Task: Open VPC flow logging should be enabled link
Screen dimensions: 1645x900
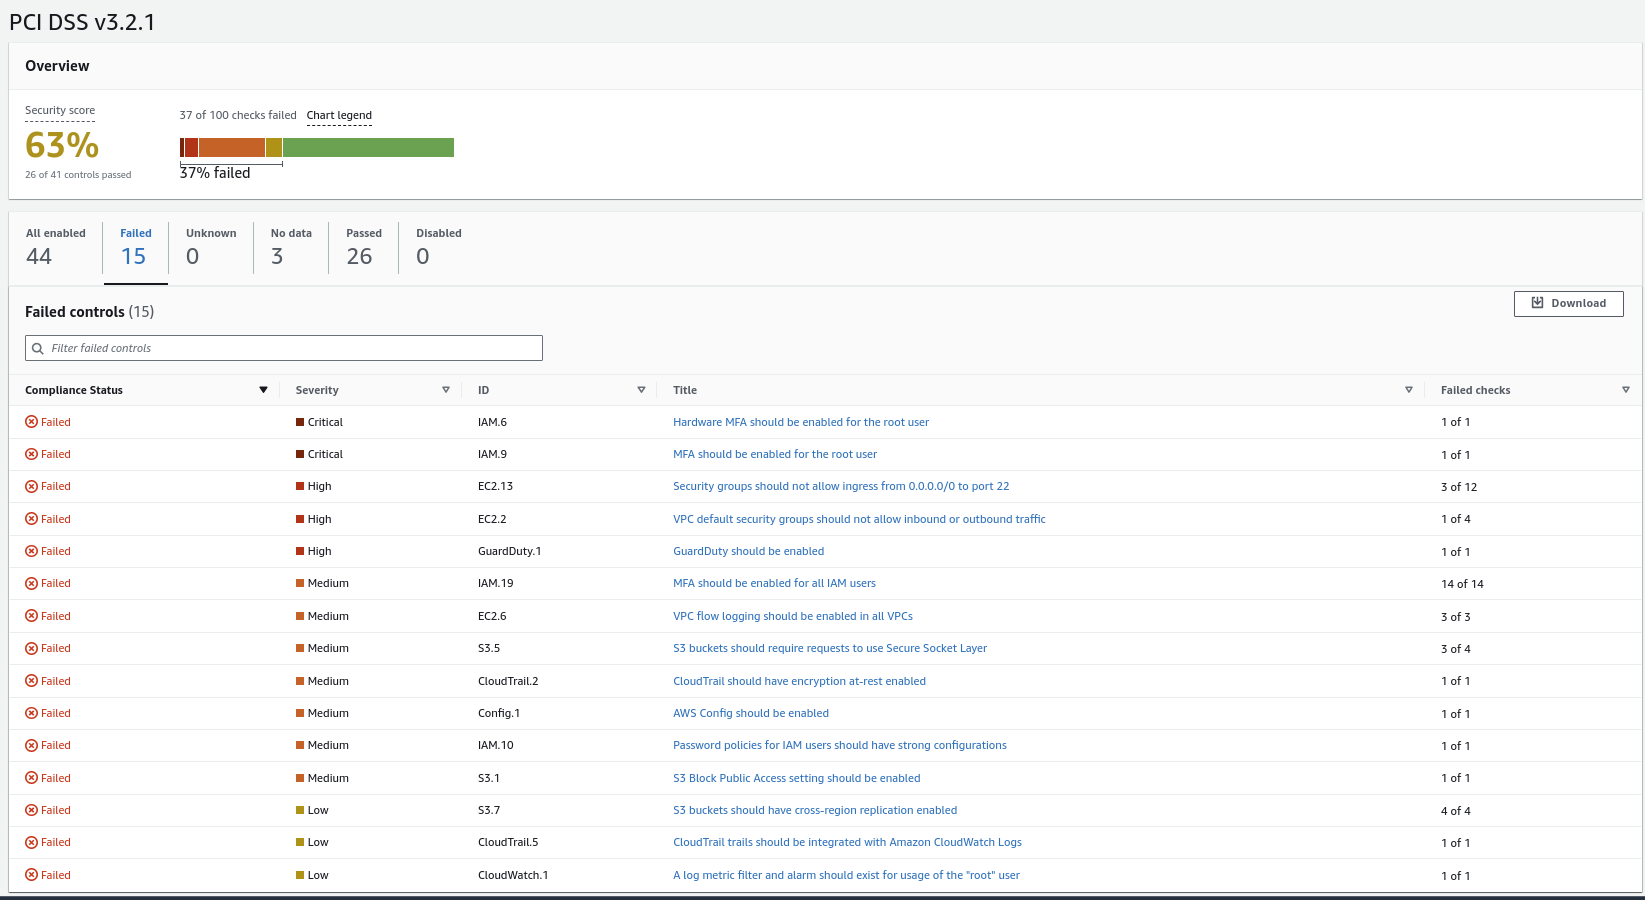Action: click(793, 616)
